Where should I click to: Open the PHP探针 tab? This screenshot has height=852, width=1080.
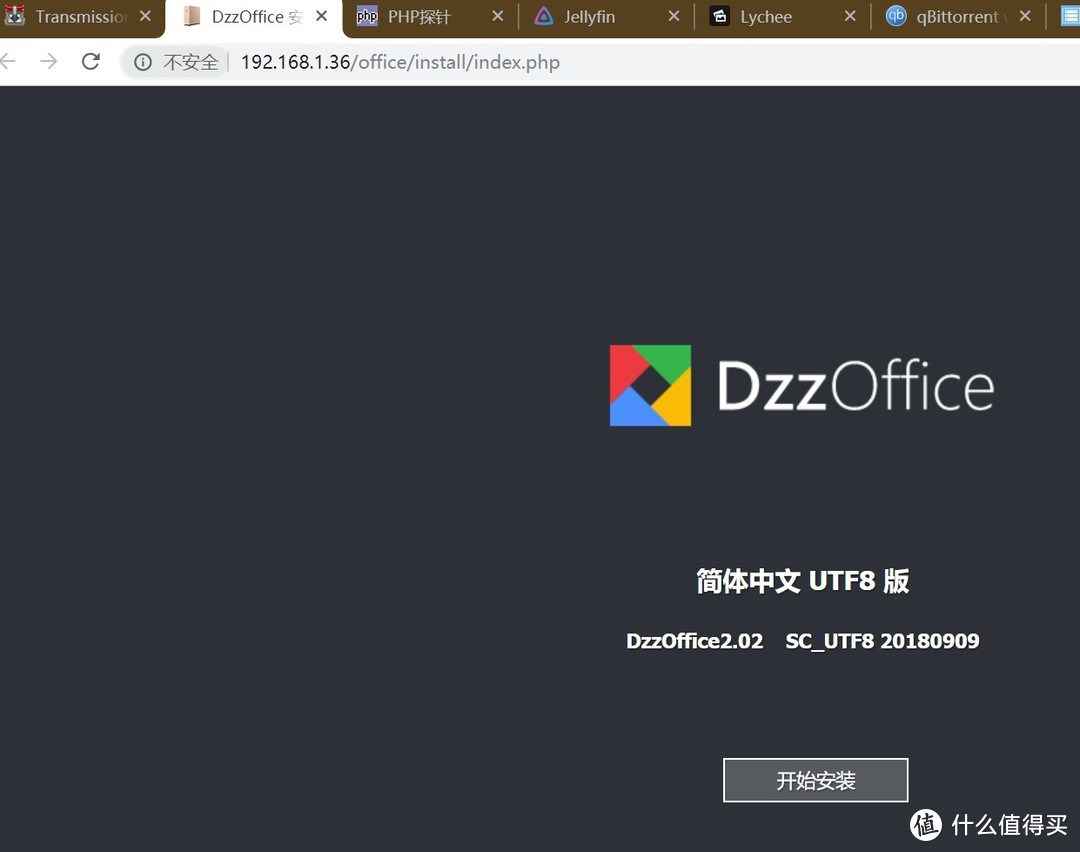[x=419, y=17]
